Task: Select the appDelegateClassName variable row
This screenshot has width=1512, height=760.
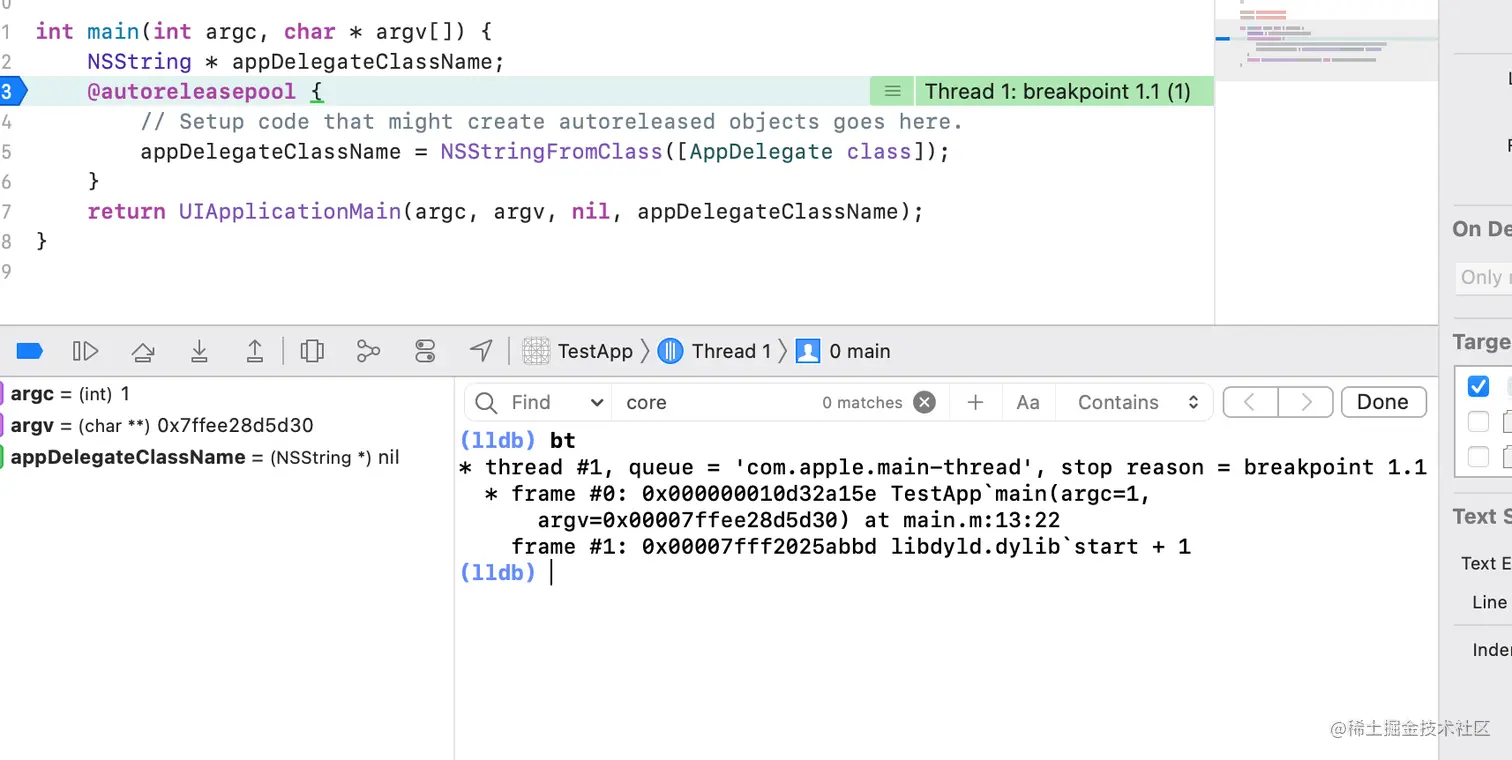Action: pyautogui.click(x=226, y=457)
